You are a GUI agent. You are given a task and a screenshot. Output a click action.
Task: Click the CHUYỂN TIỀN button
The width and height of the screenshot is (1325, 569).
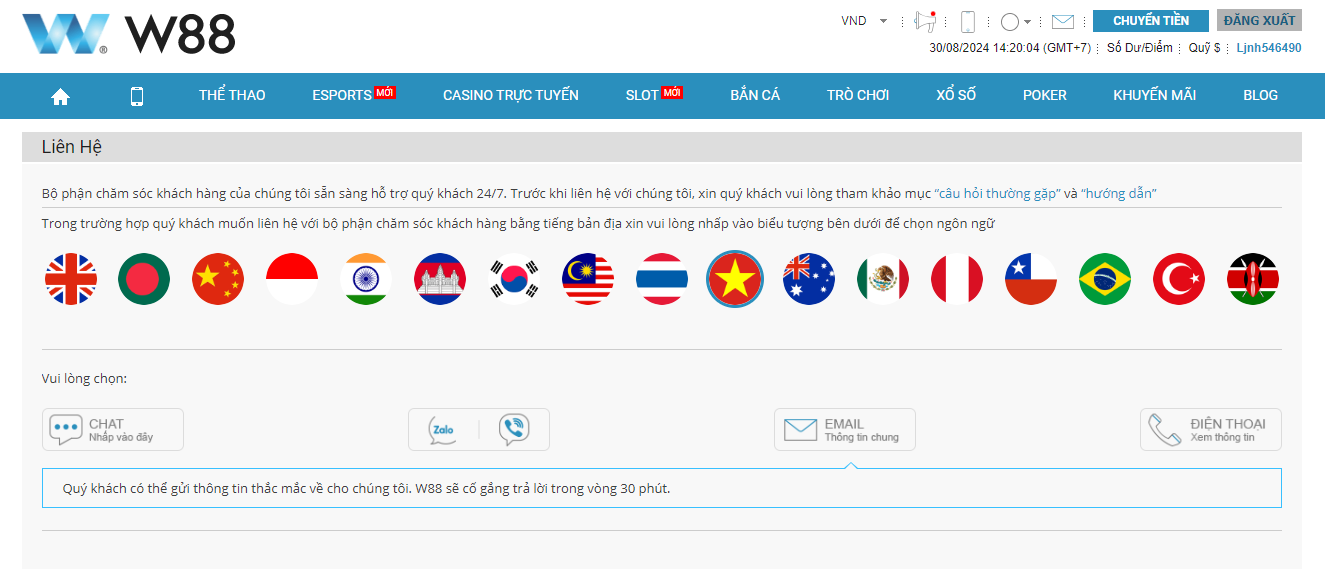tap(1151, 21)
